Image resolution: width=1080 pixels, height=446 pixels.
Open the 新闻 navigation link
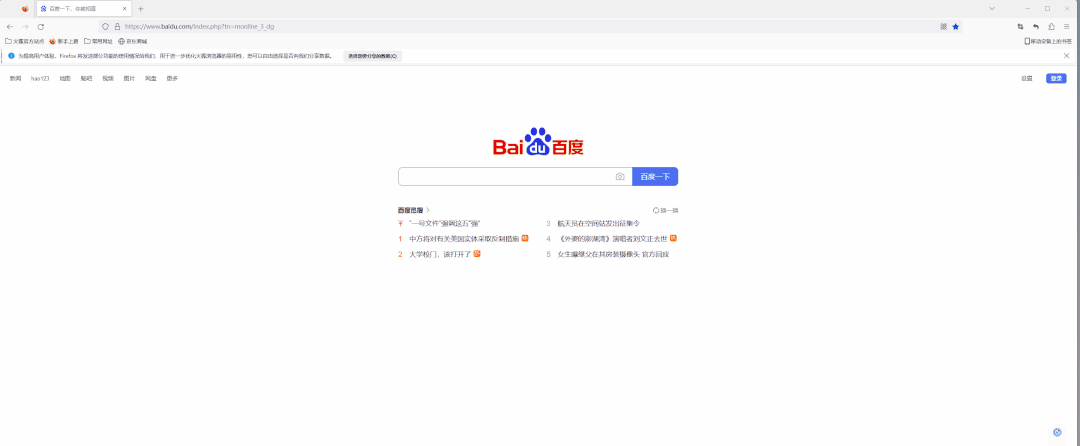[x=15, y=78]
